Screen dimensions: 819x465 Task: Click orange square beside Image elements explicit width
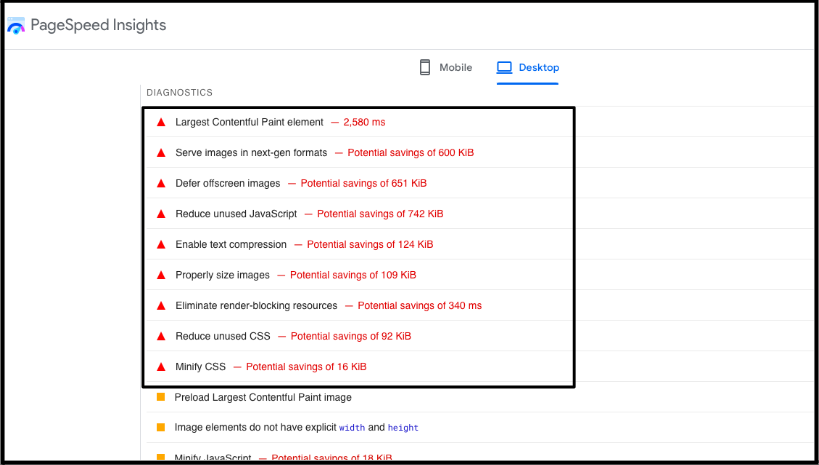(161, 427)
